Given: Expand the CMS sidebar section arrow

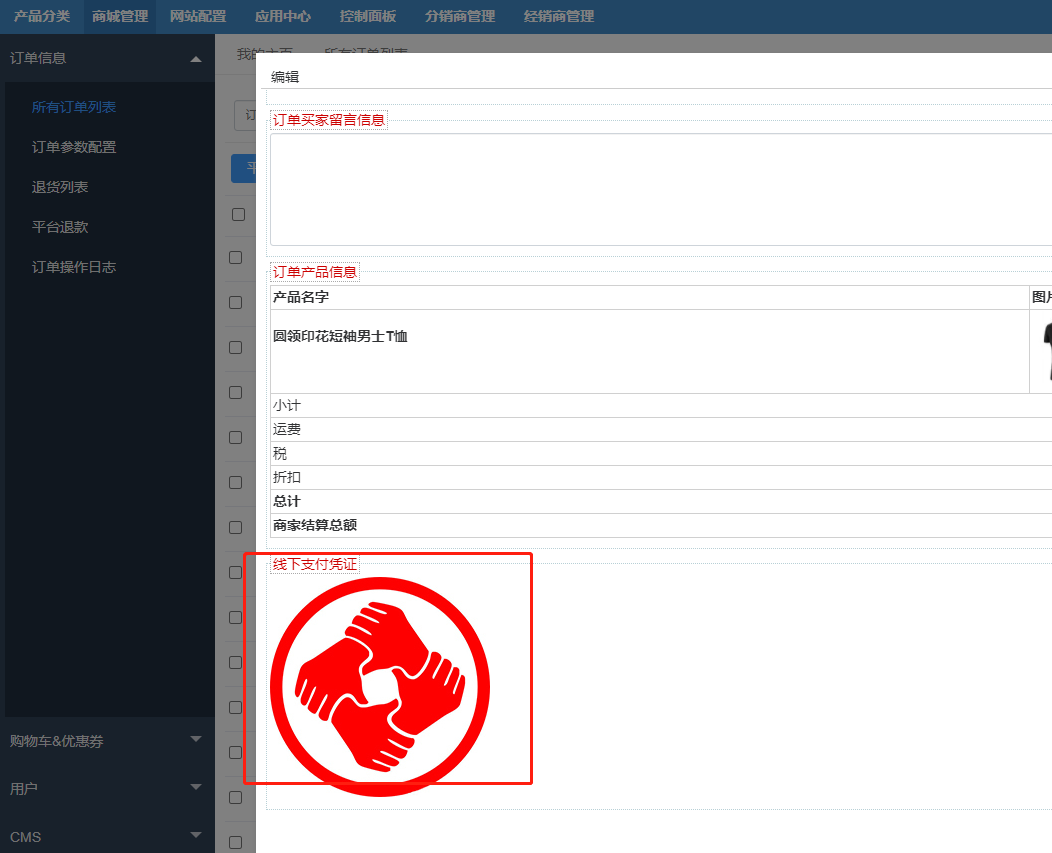Looking at the screenshot, I should click(196, 836).
